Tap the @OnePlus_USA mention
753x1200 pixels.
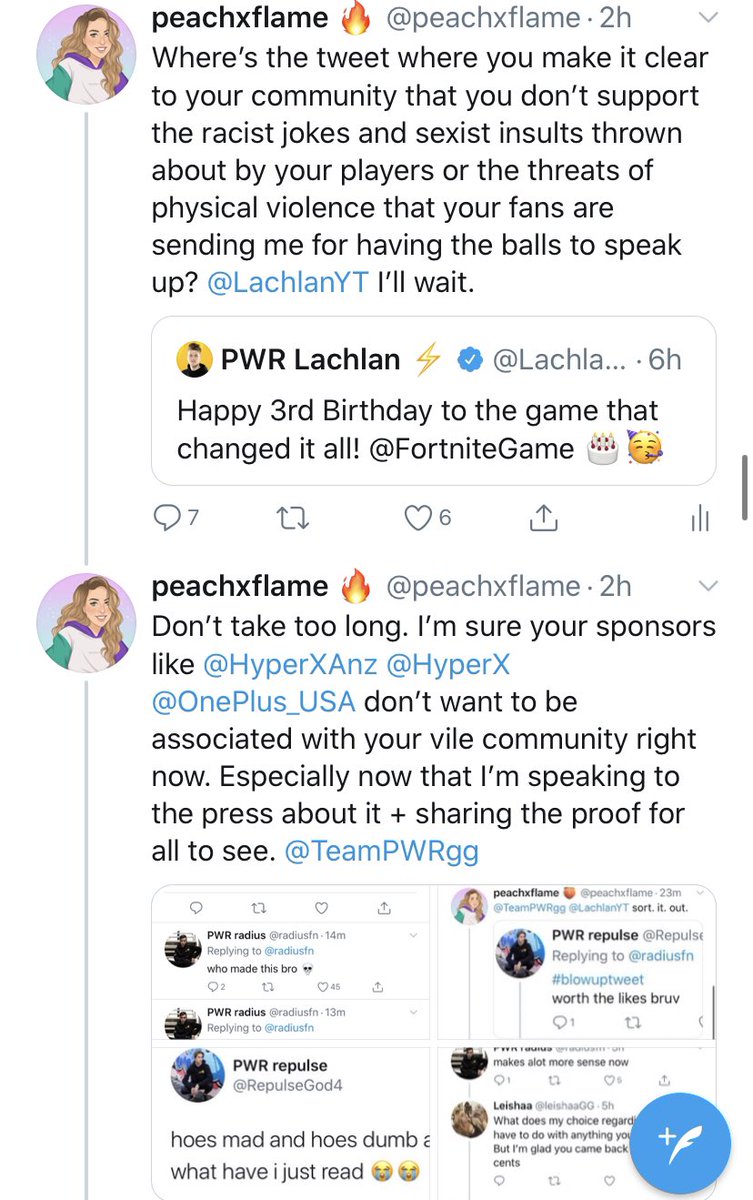[253, 701]
